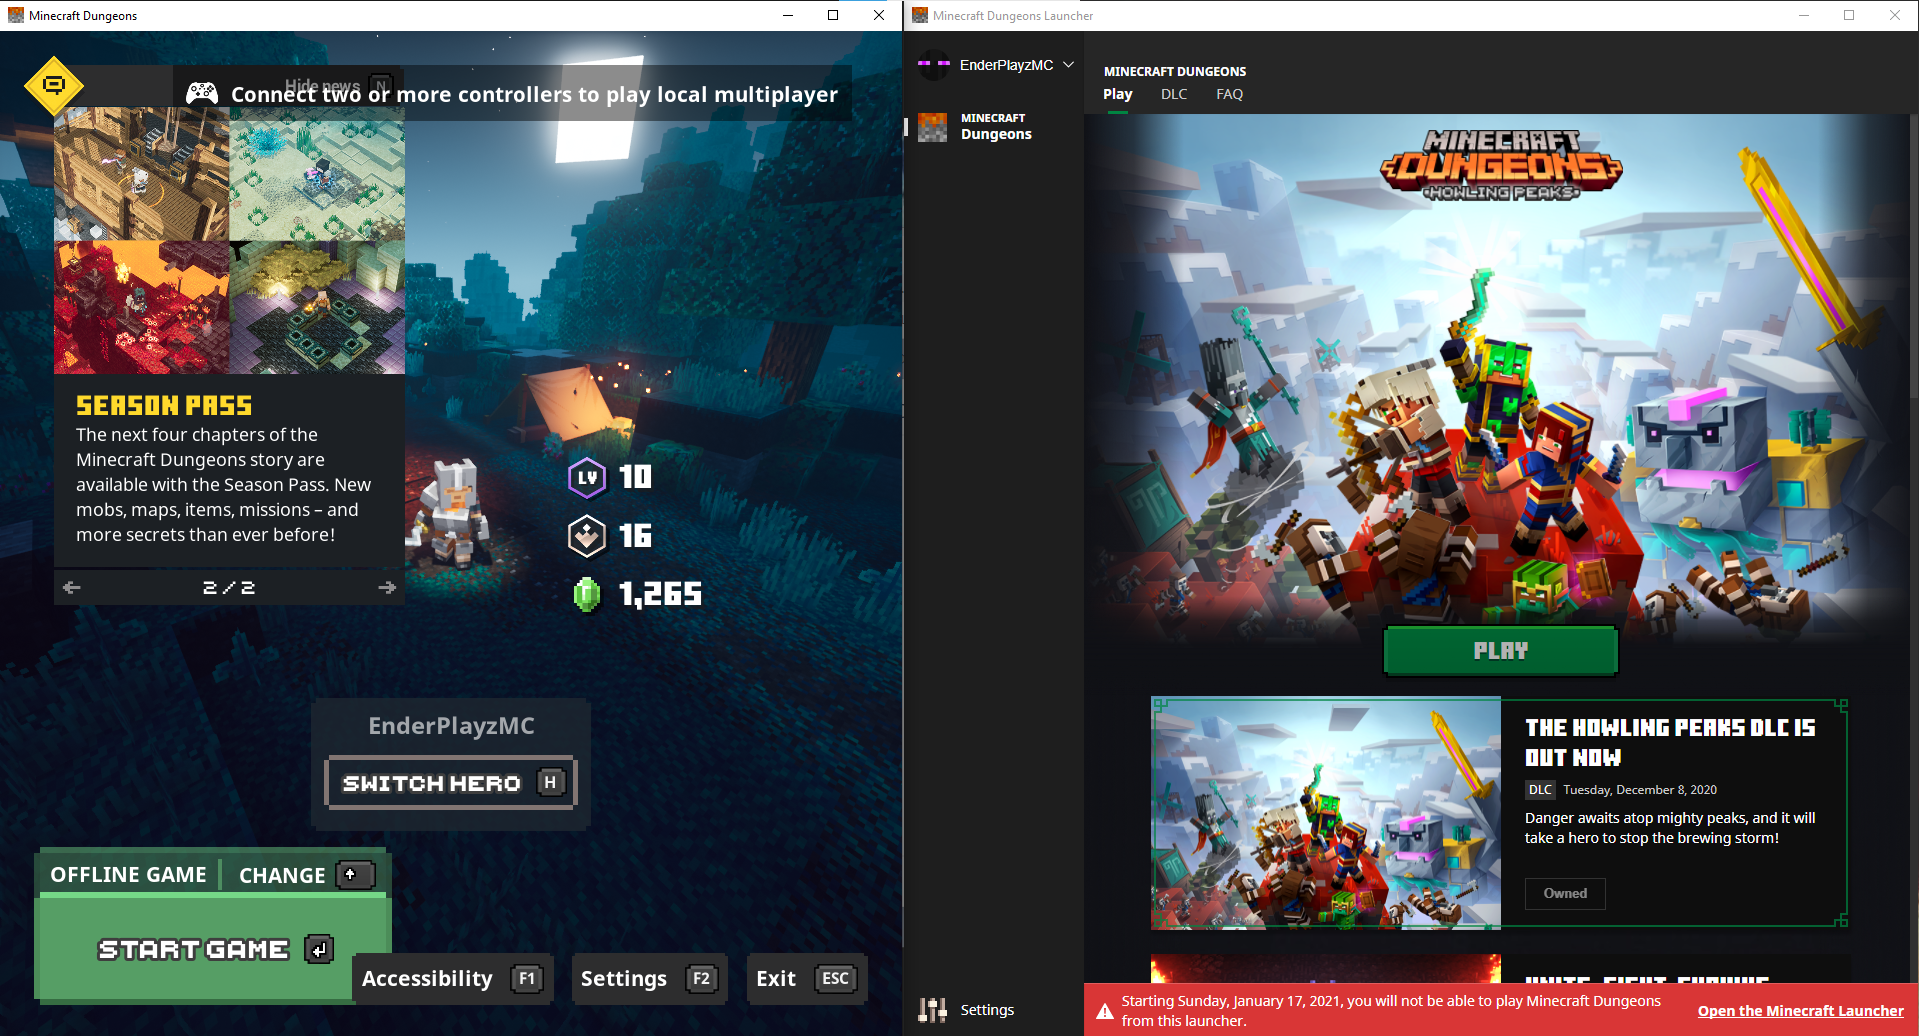The image size is (1919, 1036).
Task: Click the yellow chat diamond icon
Action: pyautogui.click(x=54, y=85)
